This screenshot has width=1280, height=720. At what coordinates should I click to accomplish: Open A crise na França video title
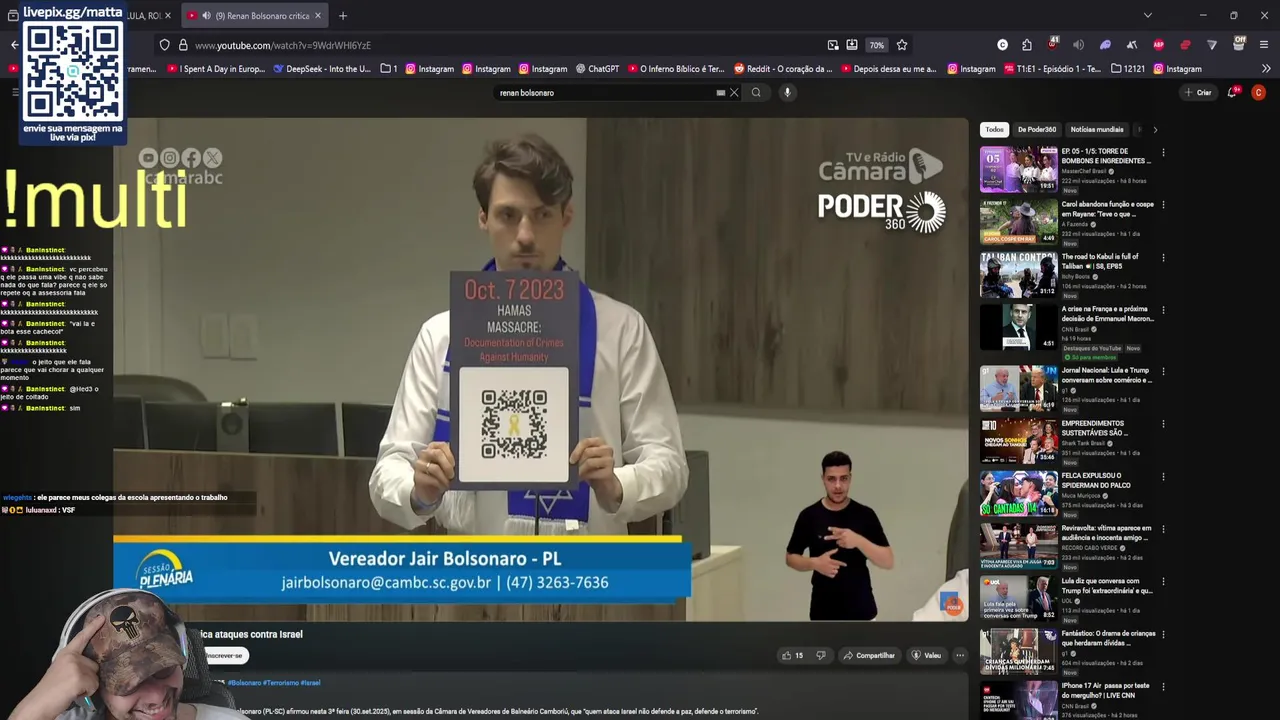pyautogui.click(x=1107, y=314)
